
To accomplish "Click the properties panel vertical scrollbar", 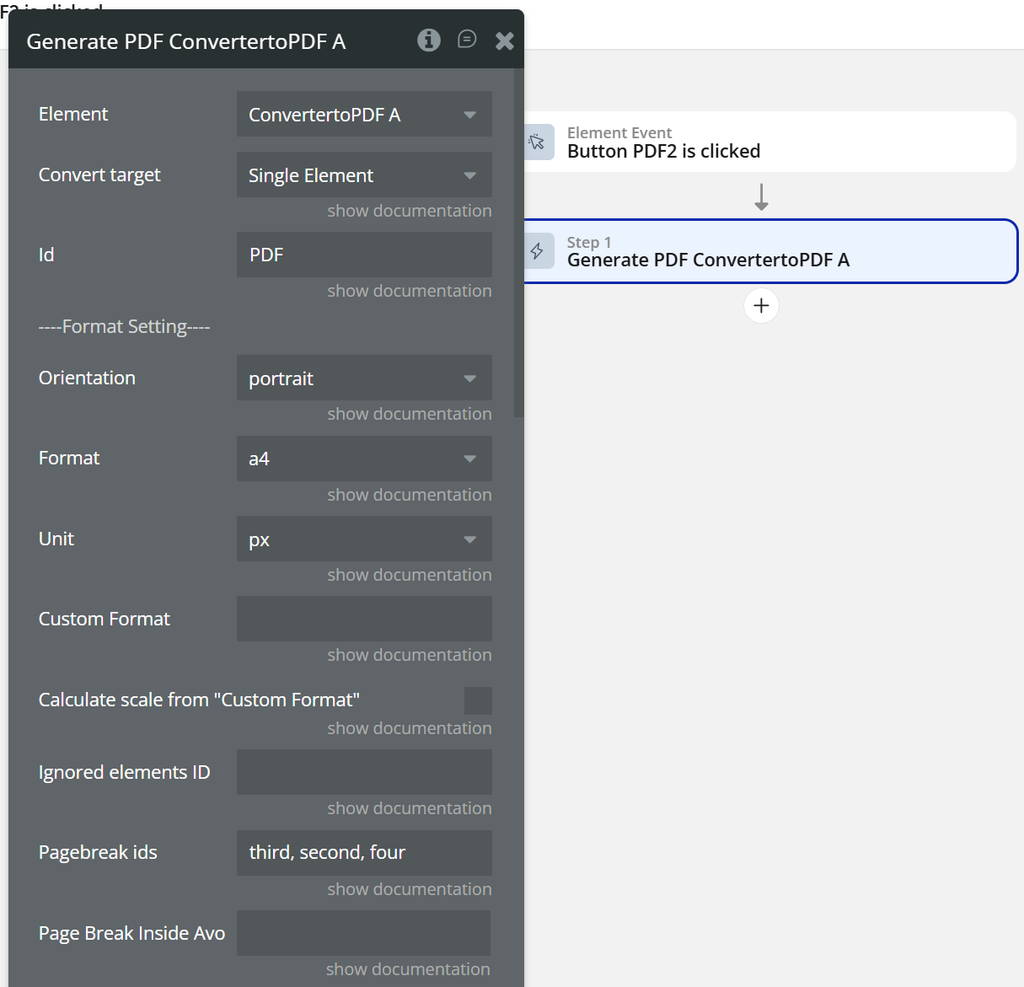I will (x=518, y=250).
